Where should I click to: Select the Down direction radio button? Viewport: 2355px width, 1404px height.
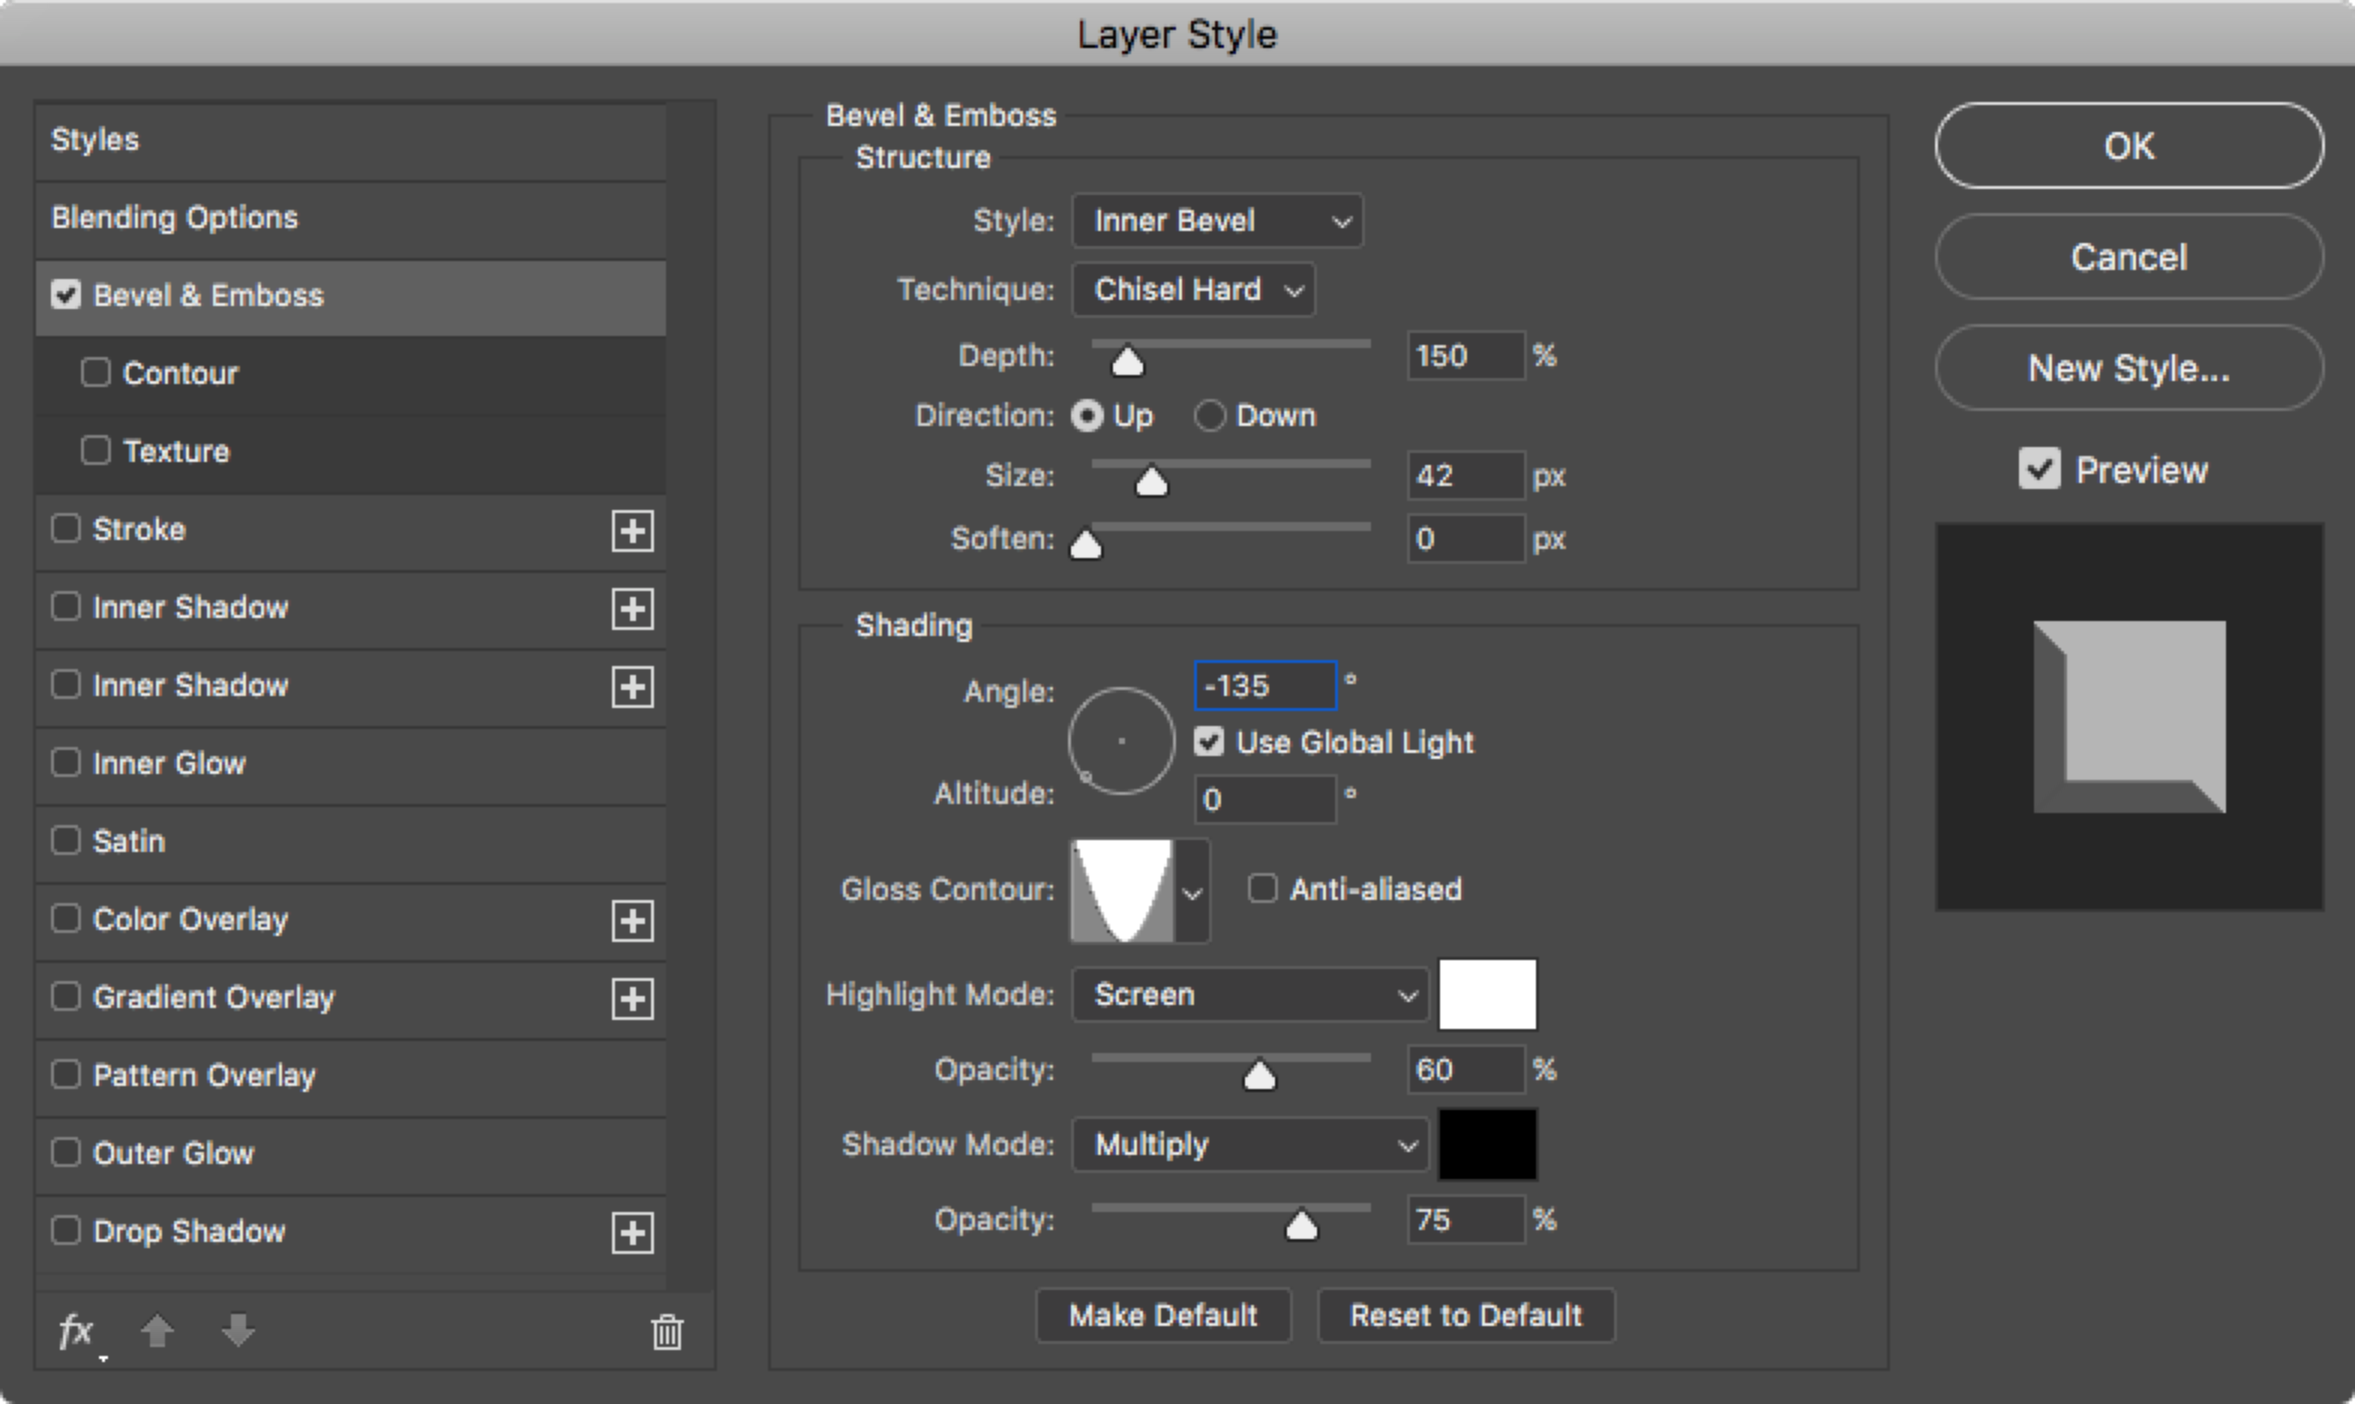(x=1210, y=416)
